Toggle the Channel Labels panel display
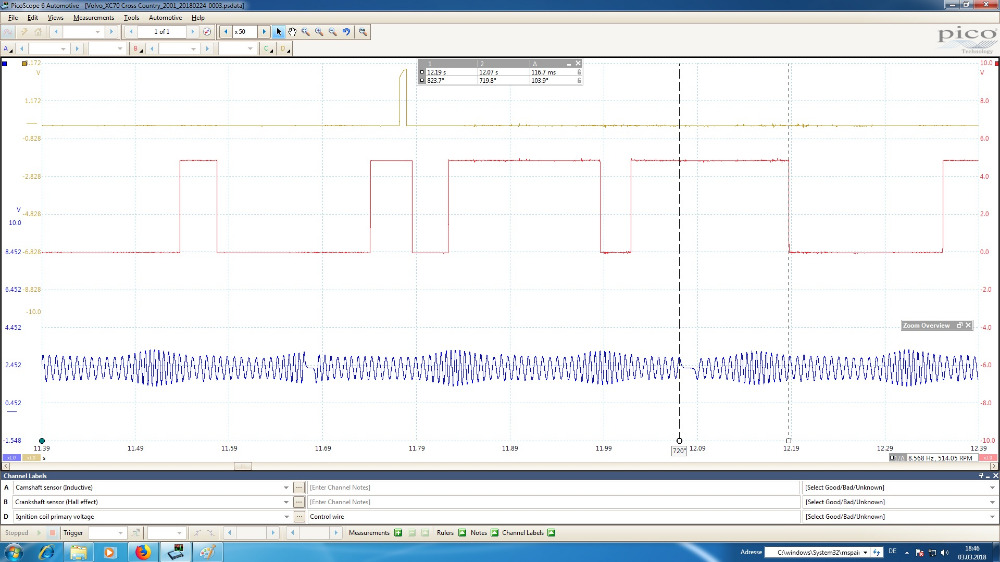Image resolution: width=1000 pixels, height=562 pixels. (550, 533)
